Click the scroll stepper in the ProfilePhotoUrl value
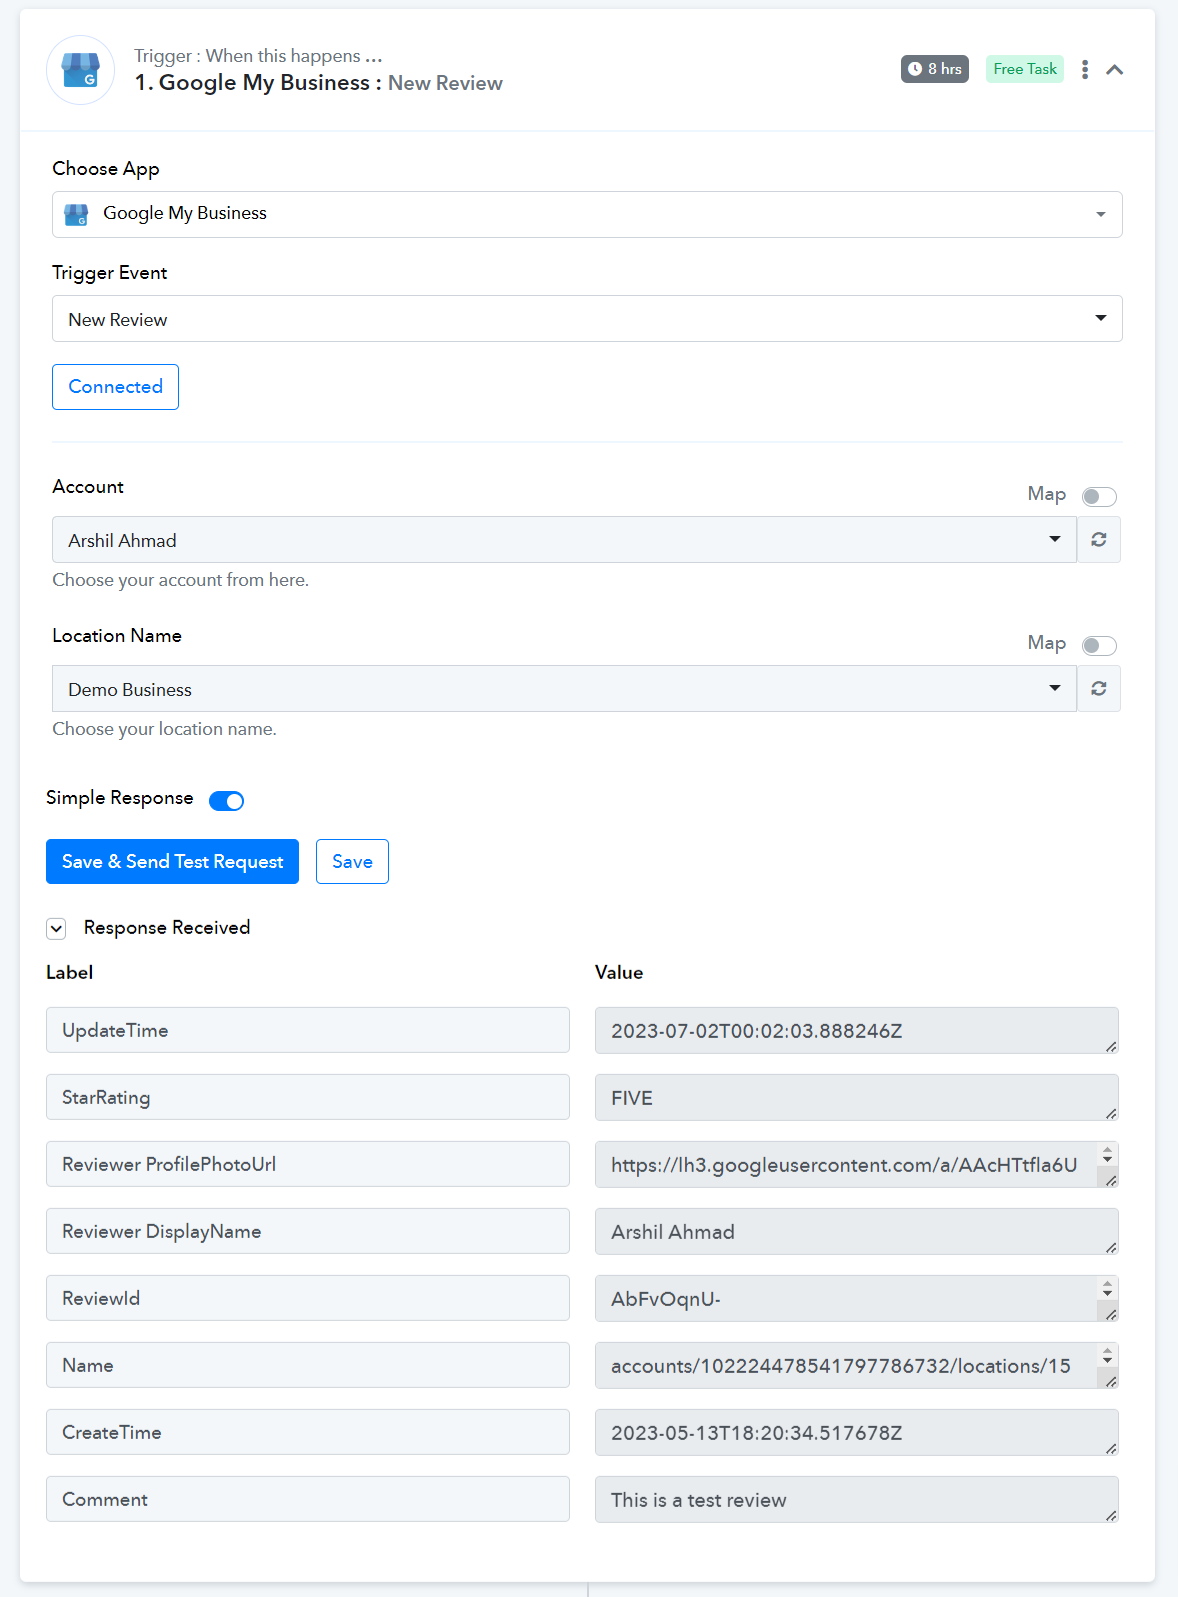Image resolution: width=1178 pixels, height=1597 pixels. [1107, 1154]
